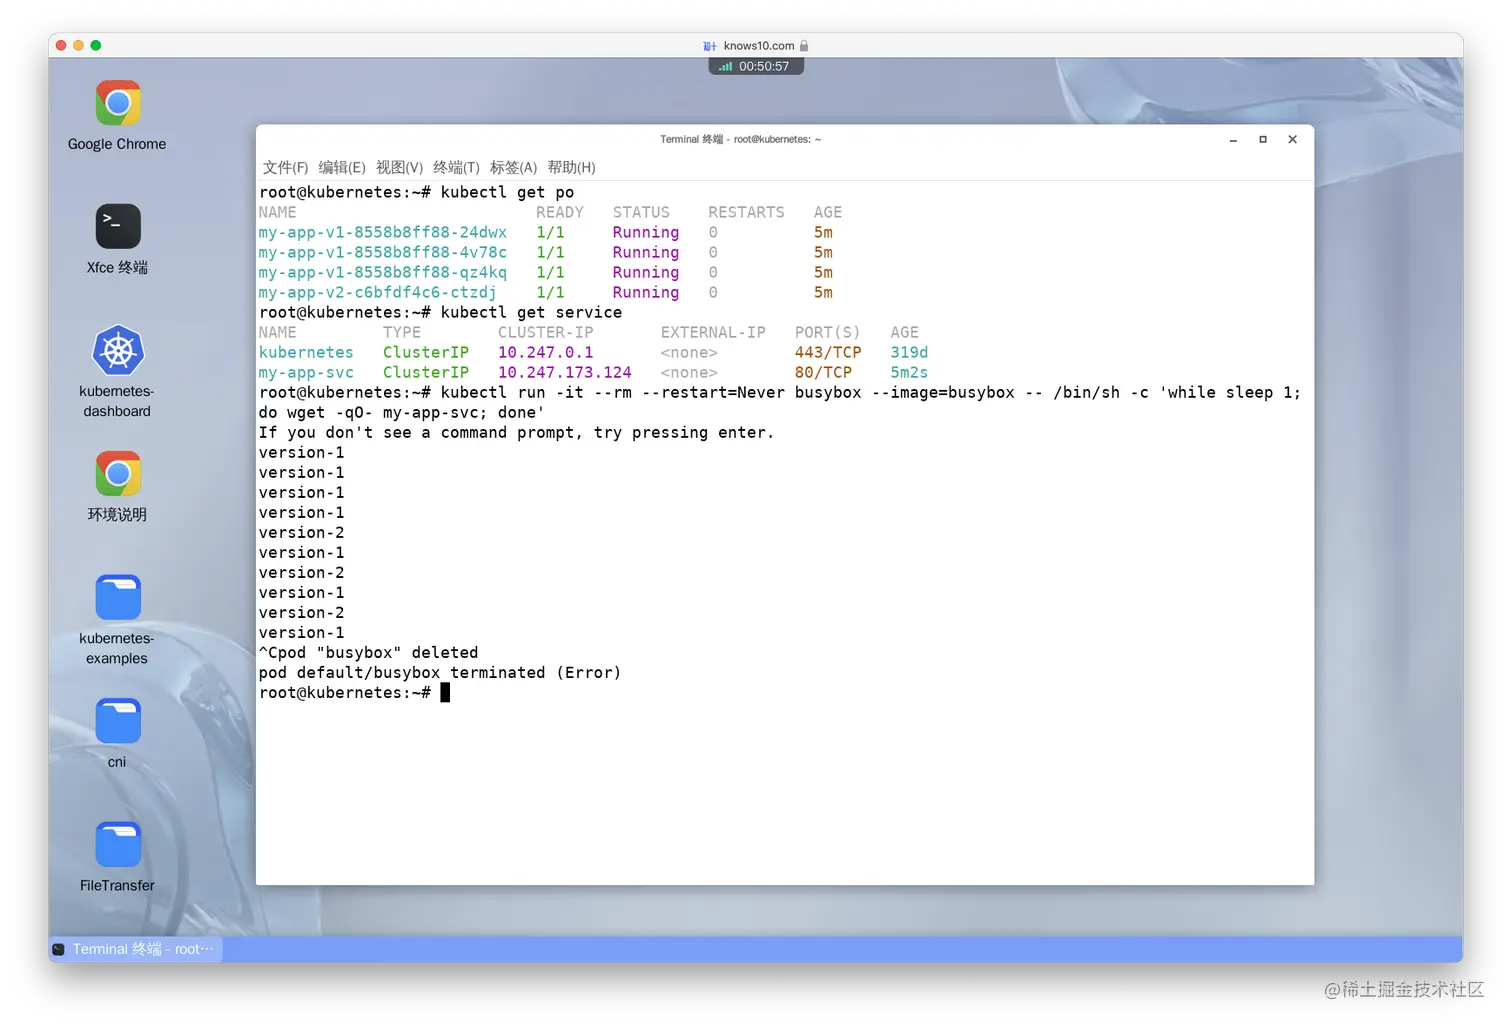This screenshot has height=1027, width=1512.
Task: Open the cni folder icon
Action: 118,721
